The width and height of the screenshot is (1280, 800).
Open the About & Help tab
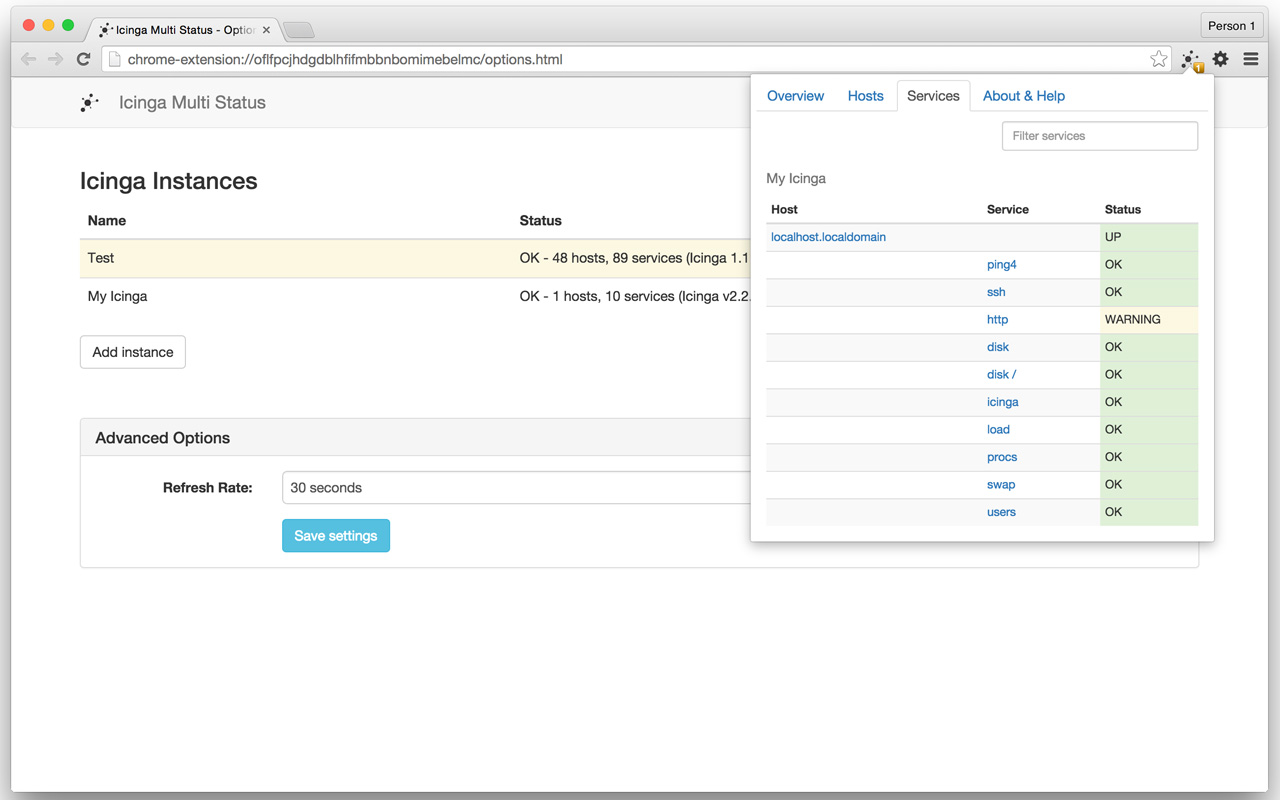tap(1023, 95)
